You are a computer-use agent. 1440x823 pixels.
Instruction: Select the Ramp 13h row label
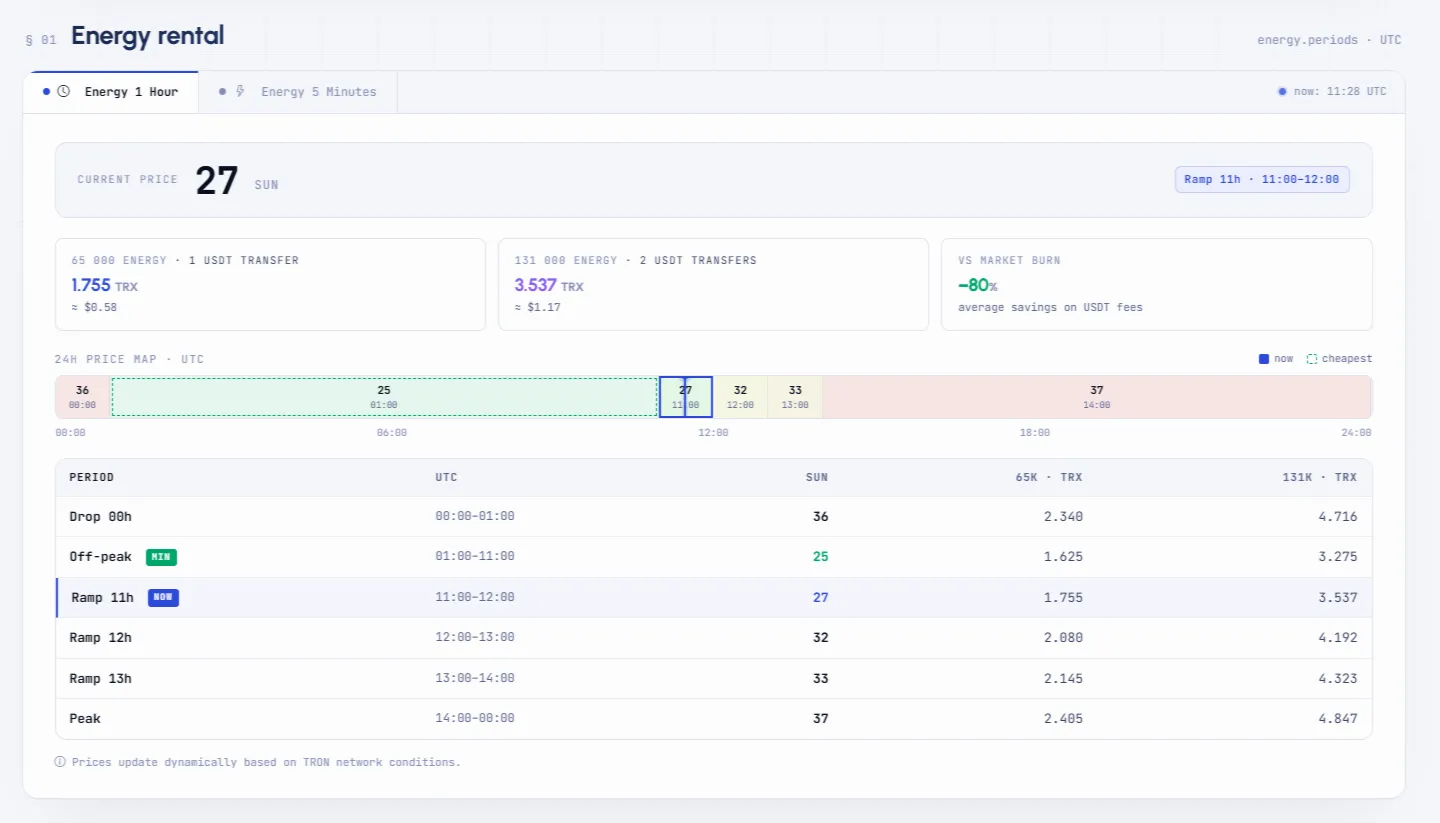100,679
